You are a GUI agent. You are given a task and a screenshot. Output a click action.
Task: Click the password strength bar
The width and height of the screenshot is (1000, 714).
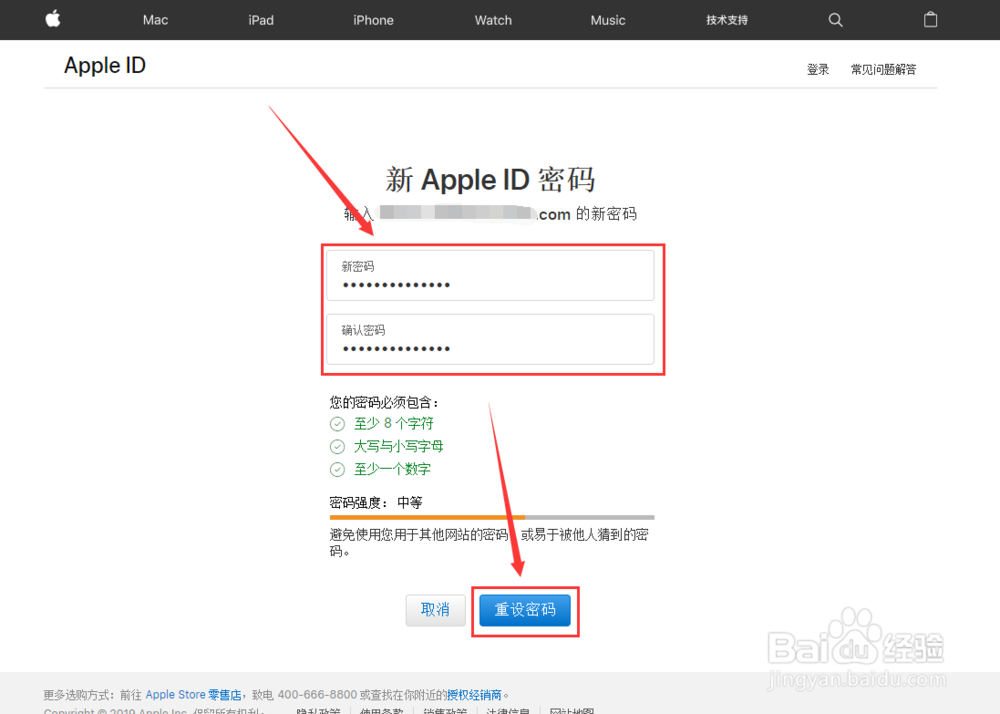tap(492, 517)
